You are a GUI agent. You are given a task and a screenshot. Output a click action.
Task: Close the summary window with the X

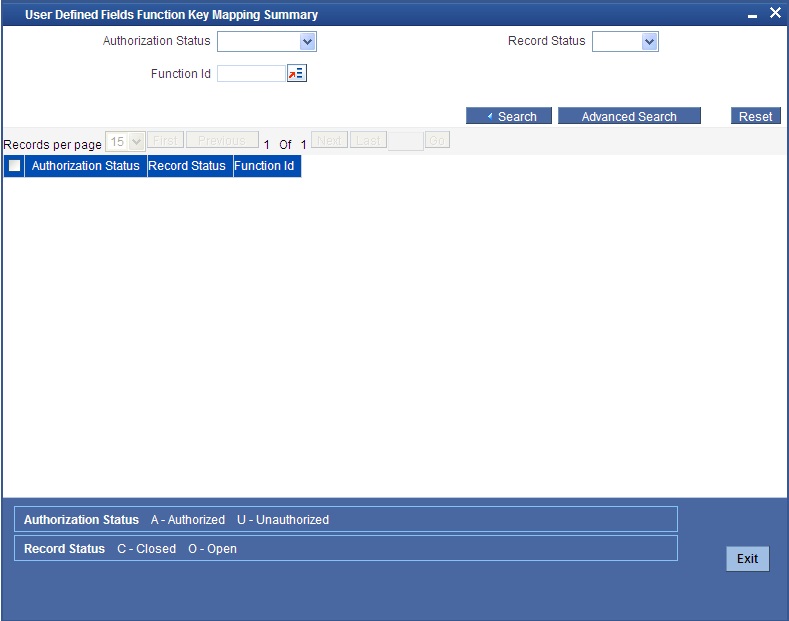coord(775,13)
